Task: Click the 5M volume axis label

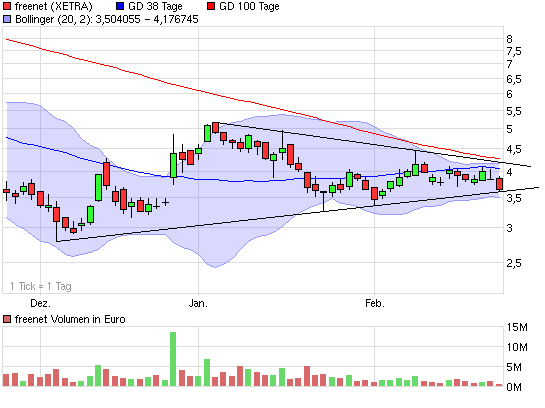Action: click(x=514, y=367)
